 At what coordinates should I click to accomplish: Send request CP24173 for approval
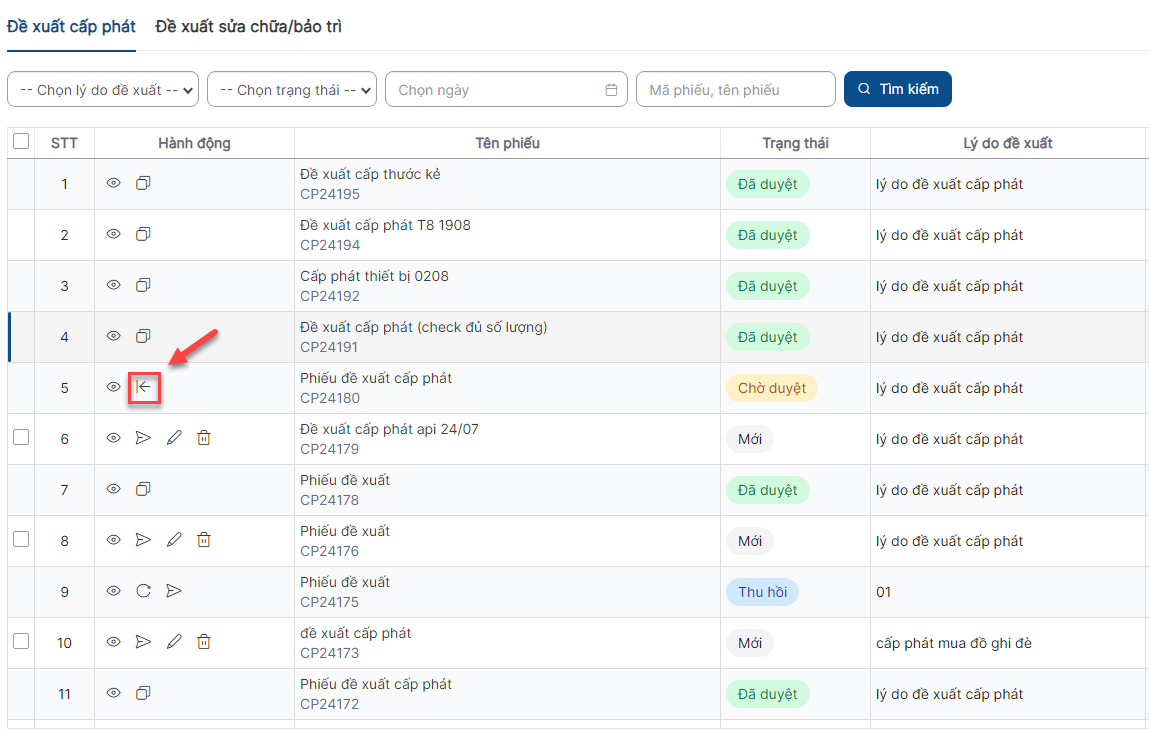point(144,641)
